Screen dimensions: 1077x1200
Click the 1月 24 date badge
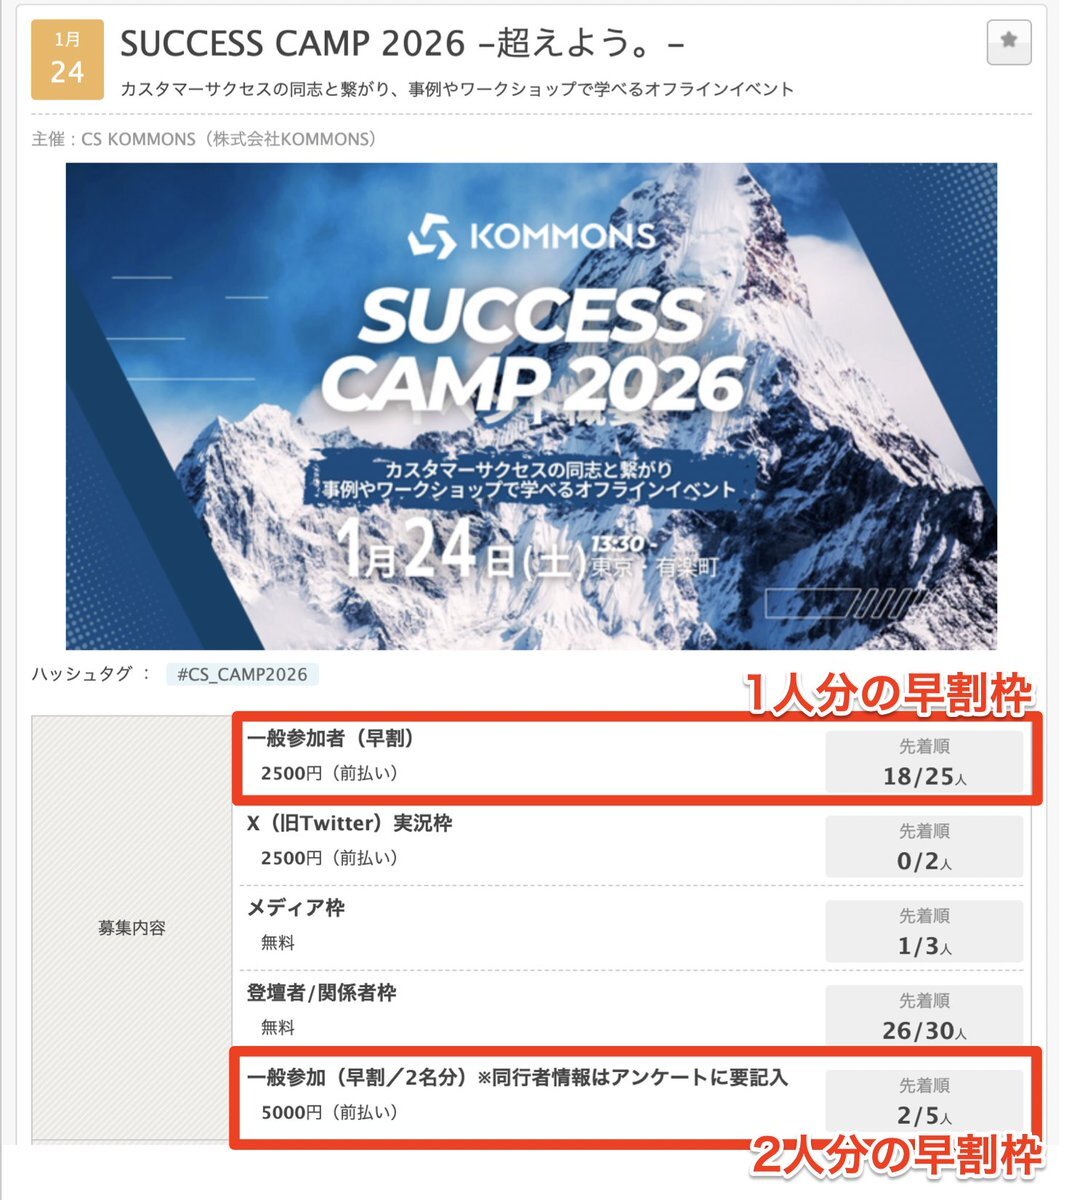point(67,58)
